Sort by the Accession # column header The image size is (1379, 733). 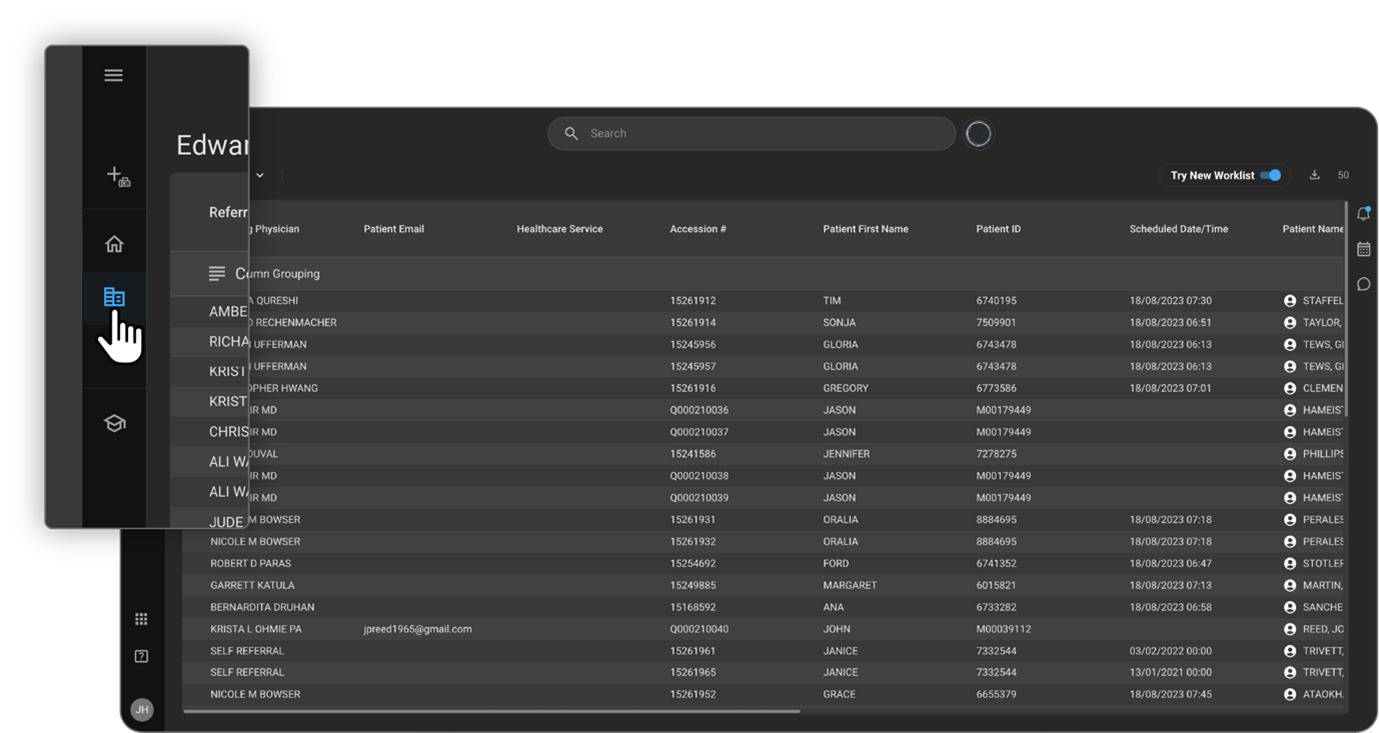coord(698,229)
